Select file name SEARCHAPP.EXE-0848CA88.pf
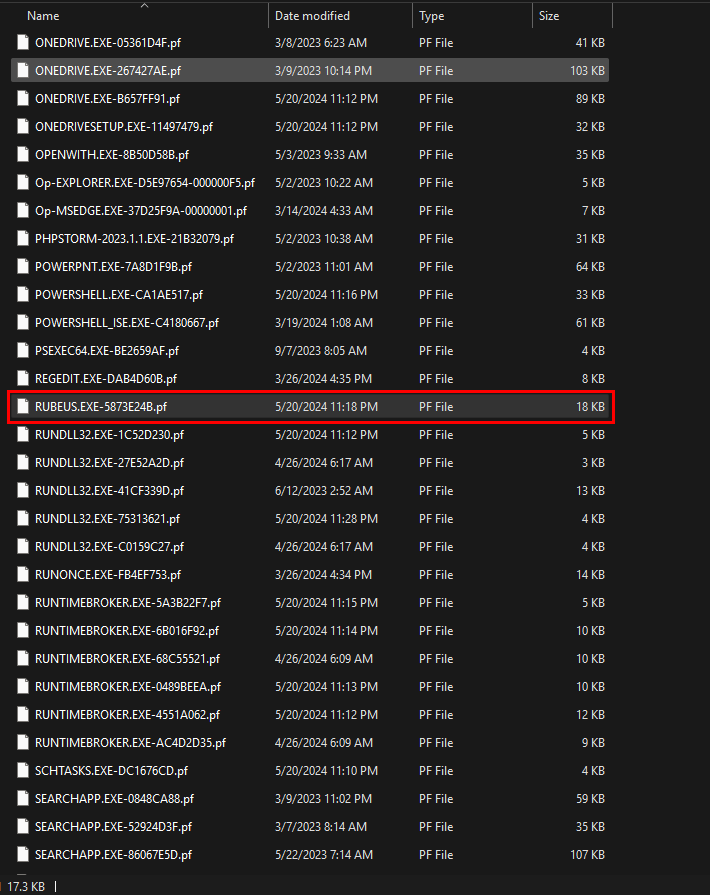710x895 pixels. point(114,798)
